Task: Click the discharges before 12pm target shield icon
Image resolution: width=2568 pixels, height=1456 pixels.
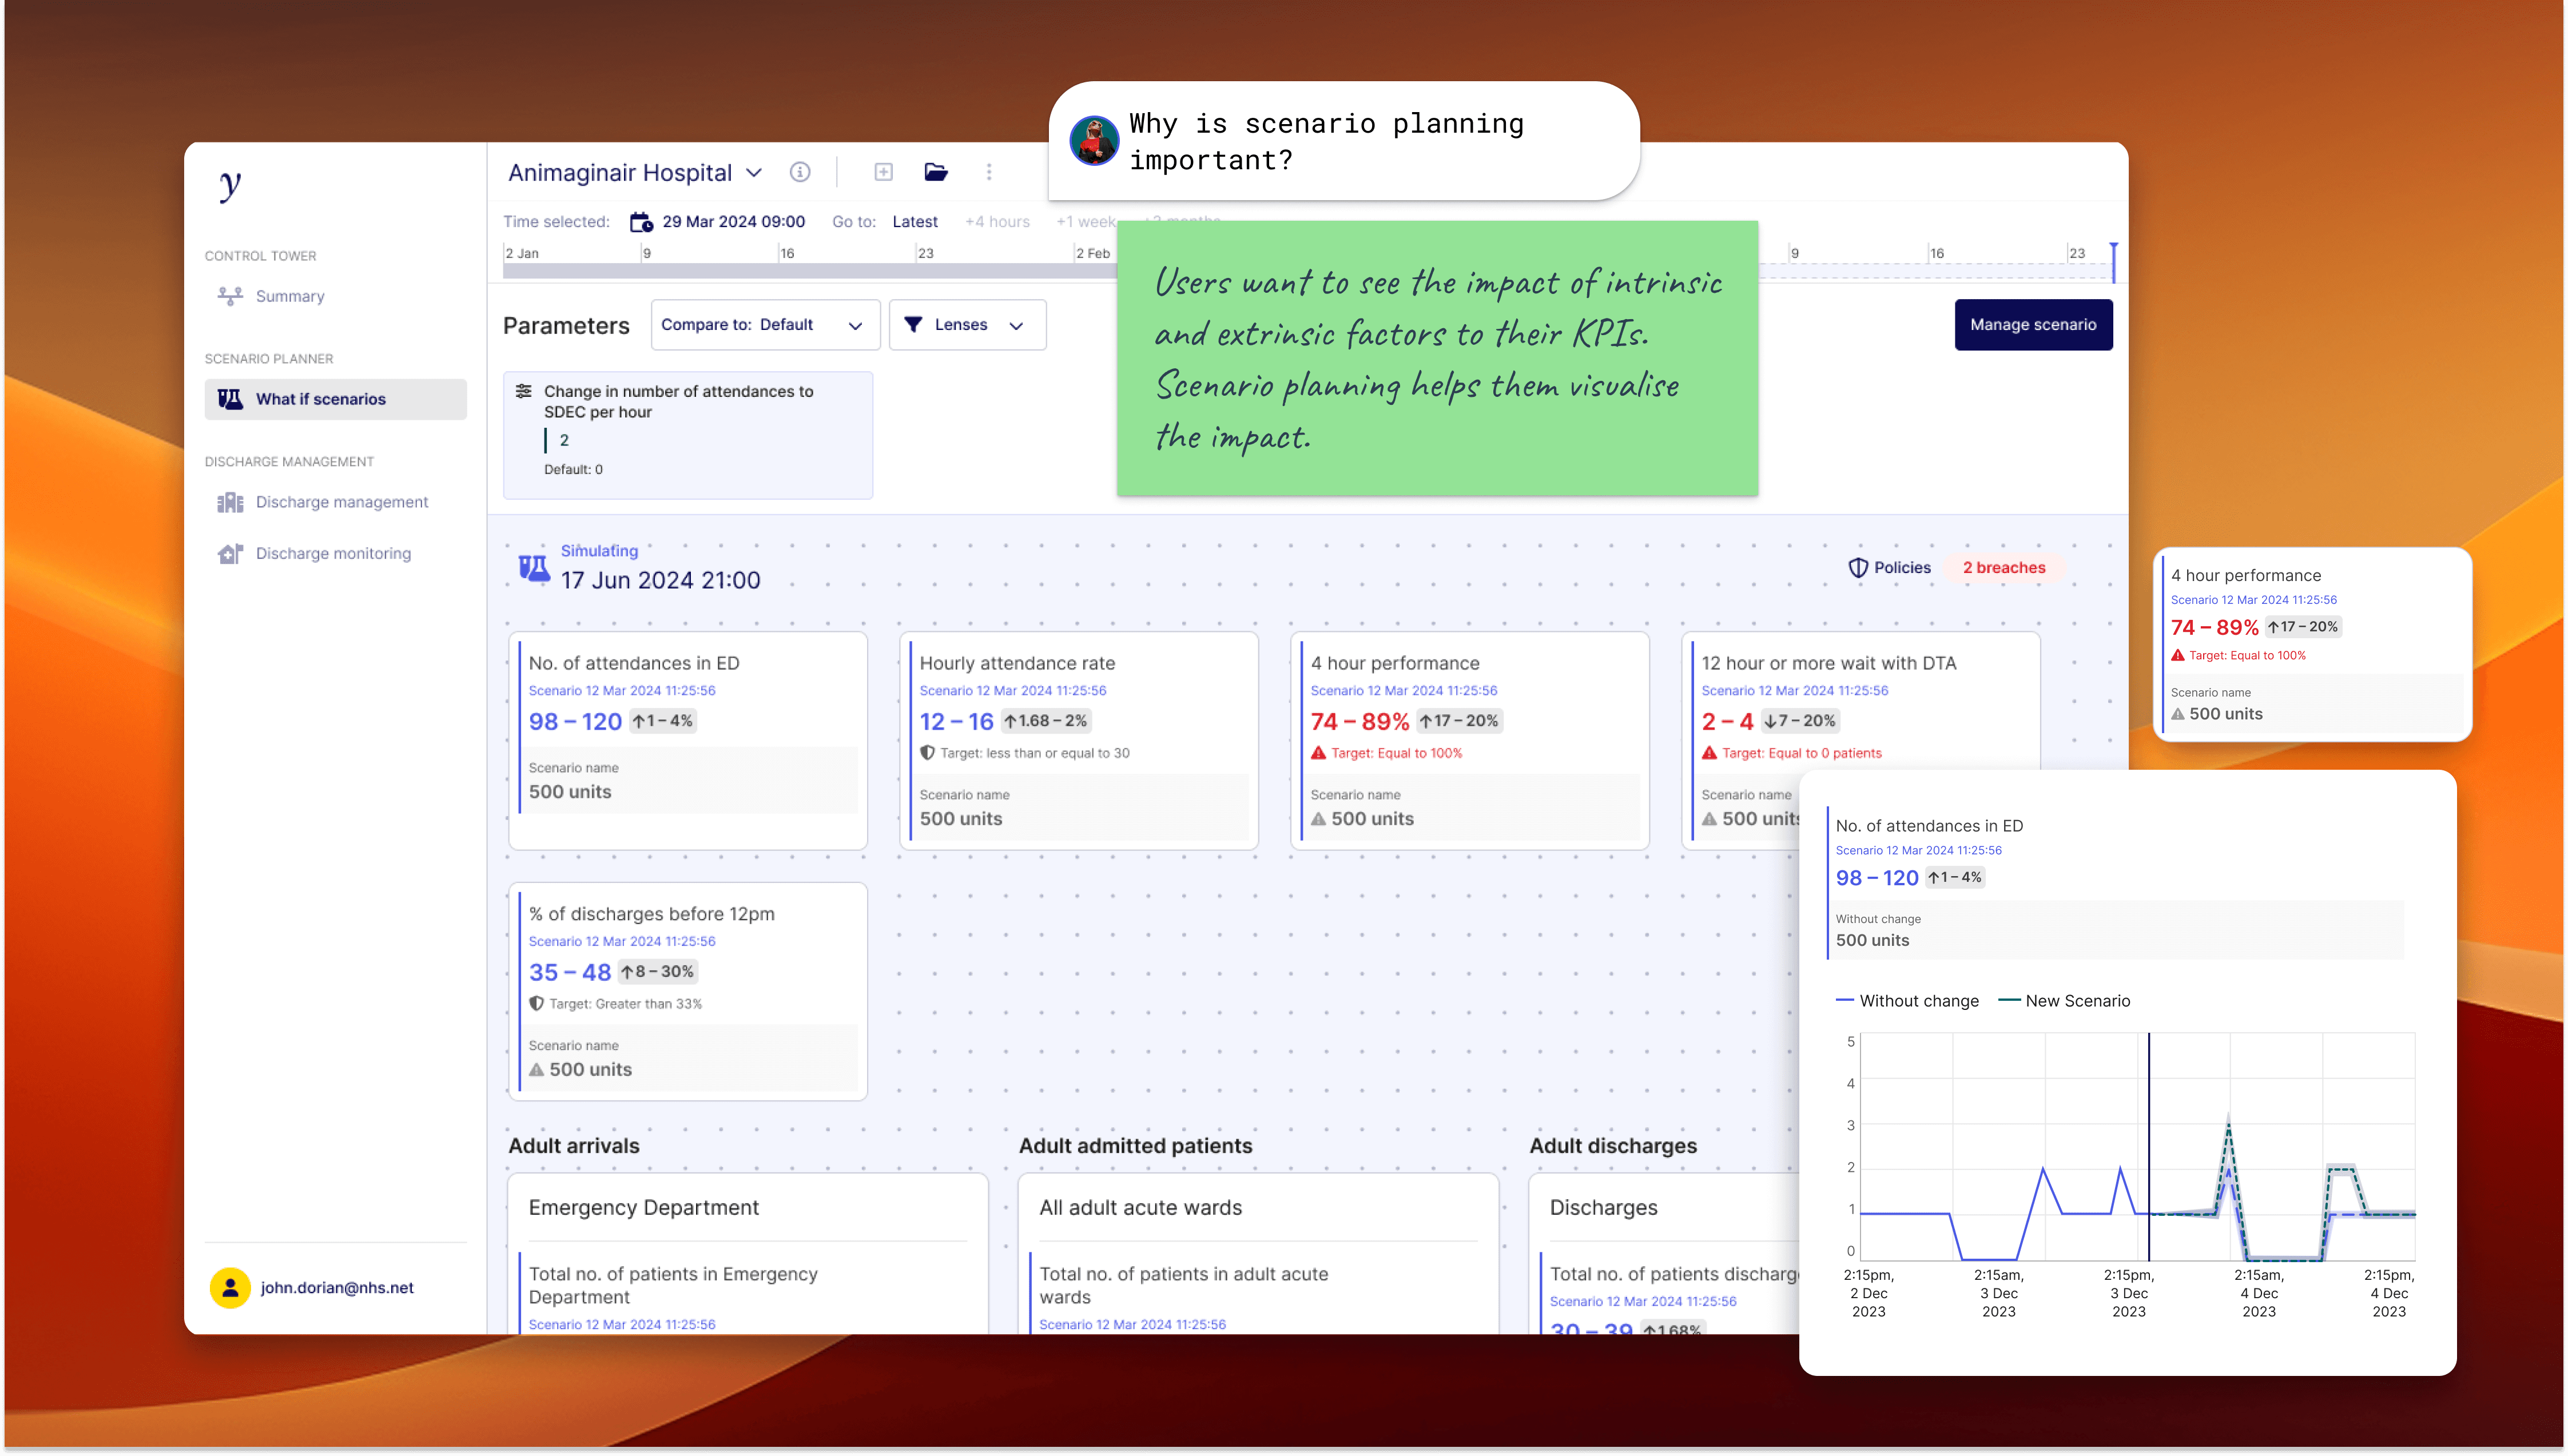Action: pyautogui.click(x=536, y=1004)
